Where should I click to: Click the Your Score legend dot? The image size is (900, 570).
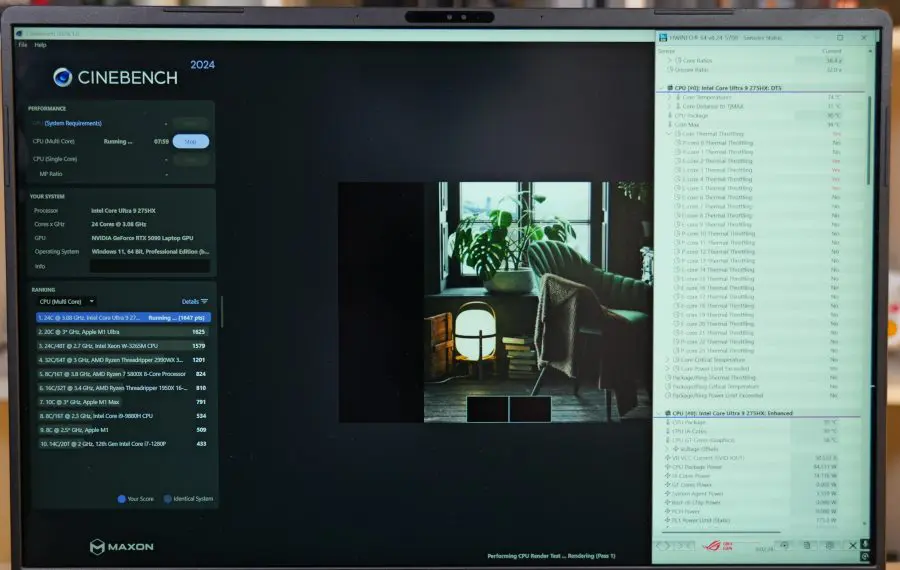pyautogui.click(x=122, y=499)
